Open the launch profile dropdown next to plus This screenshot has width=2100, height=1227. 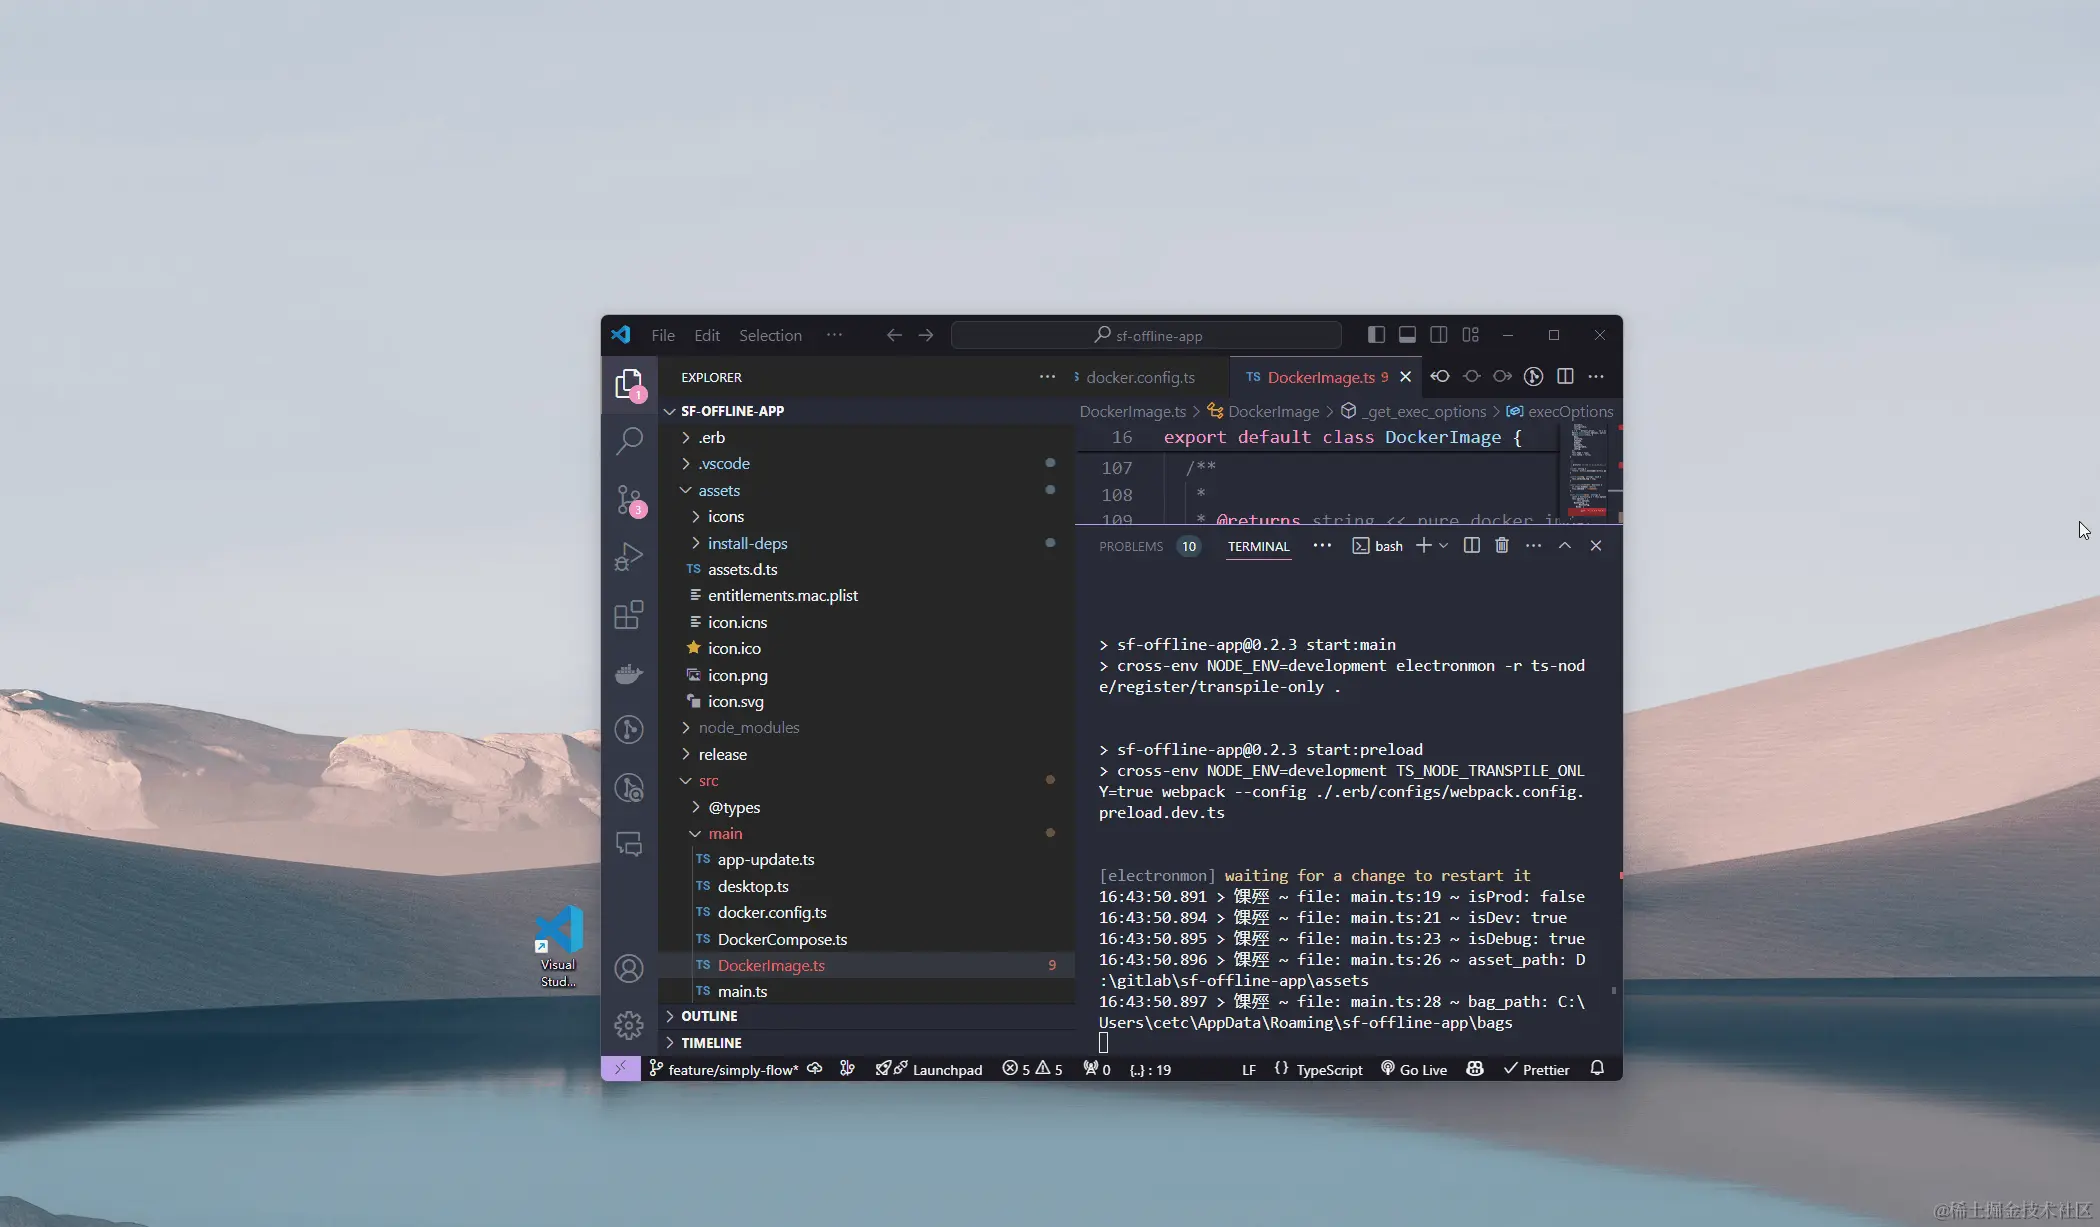click(1444, 546)
